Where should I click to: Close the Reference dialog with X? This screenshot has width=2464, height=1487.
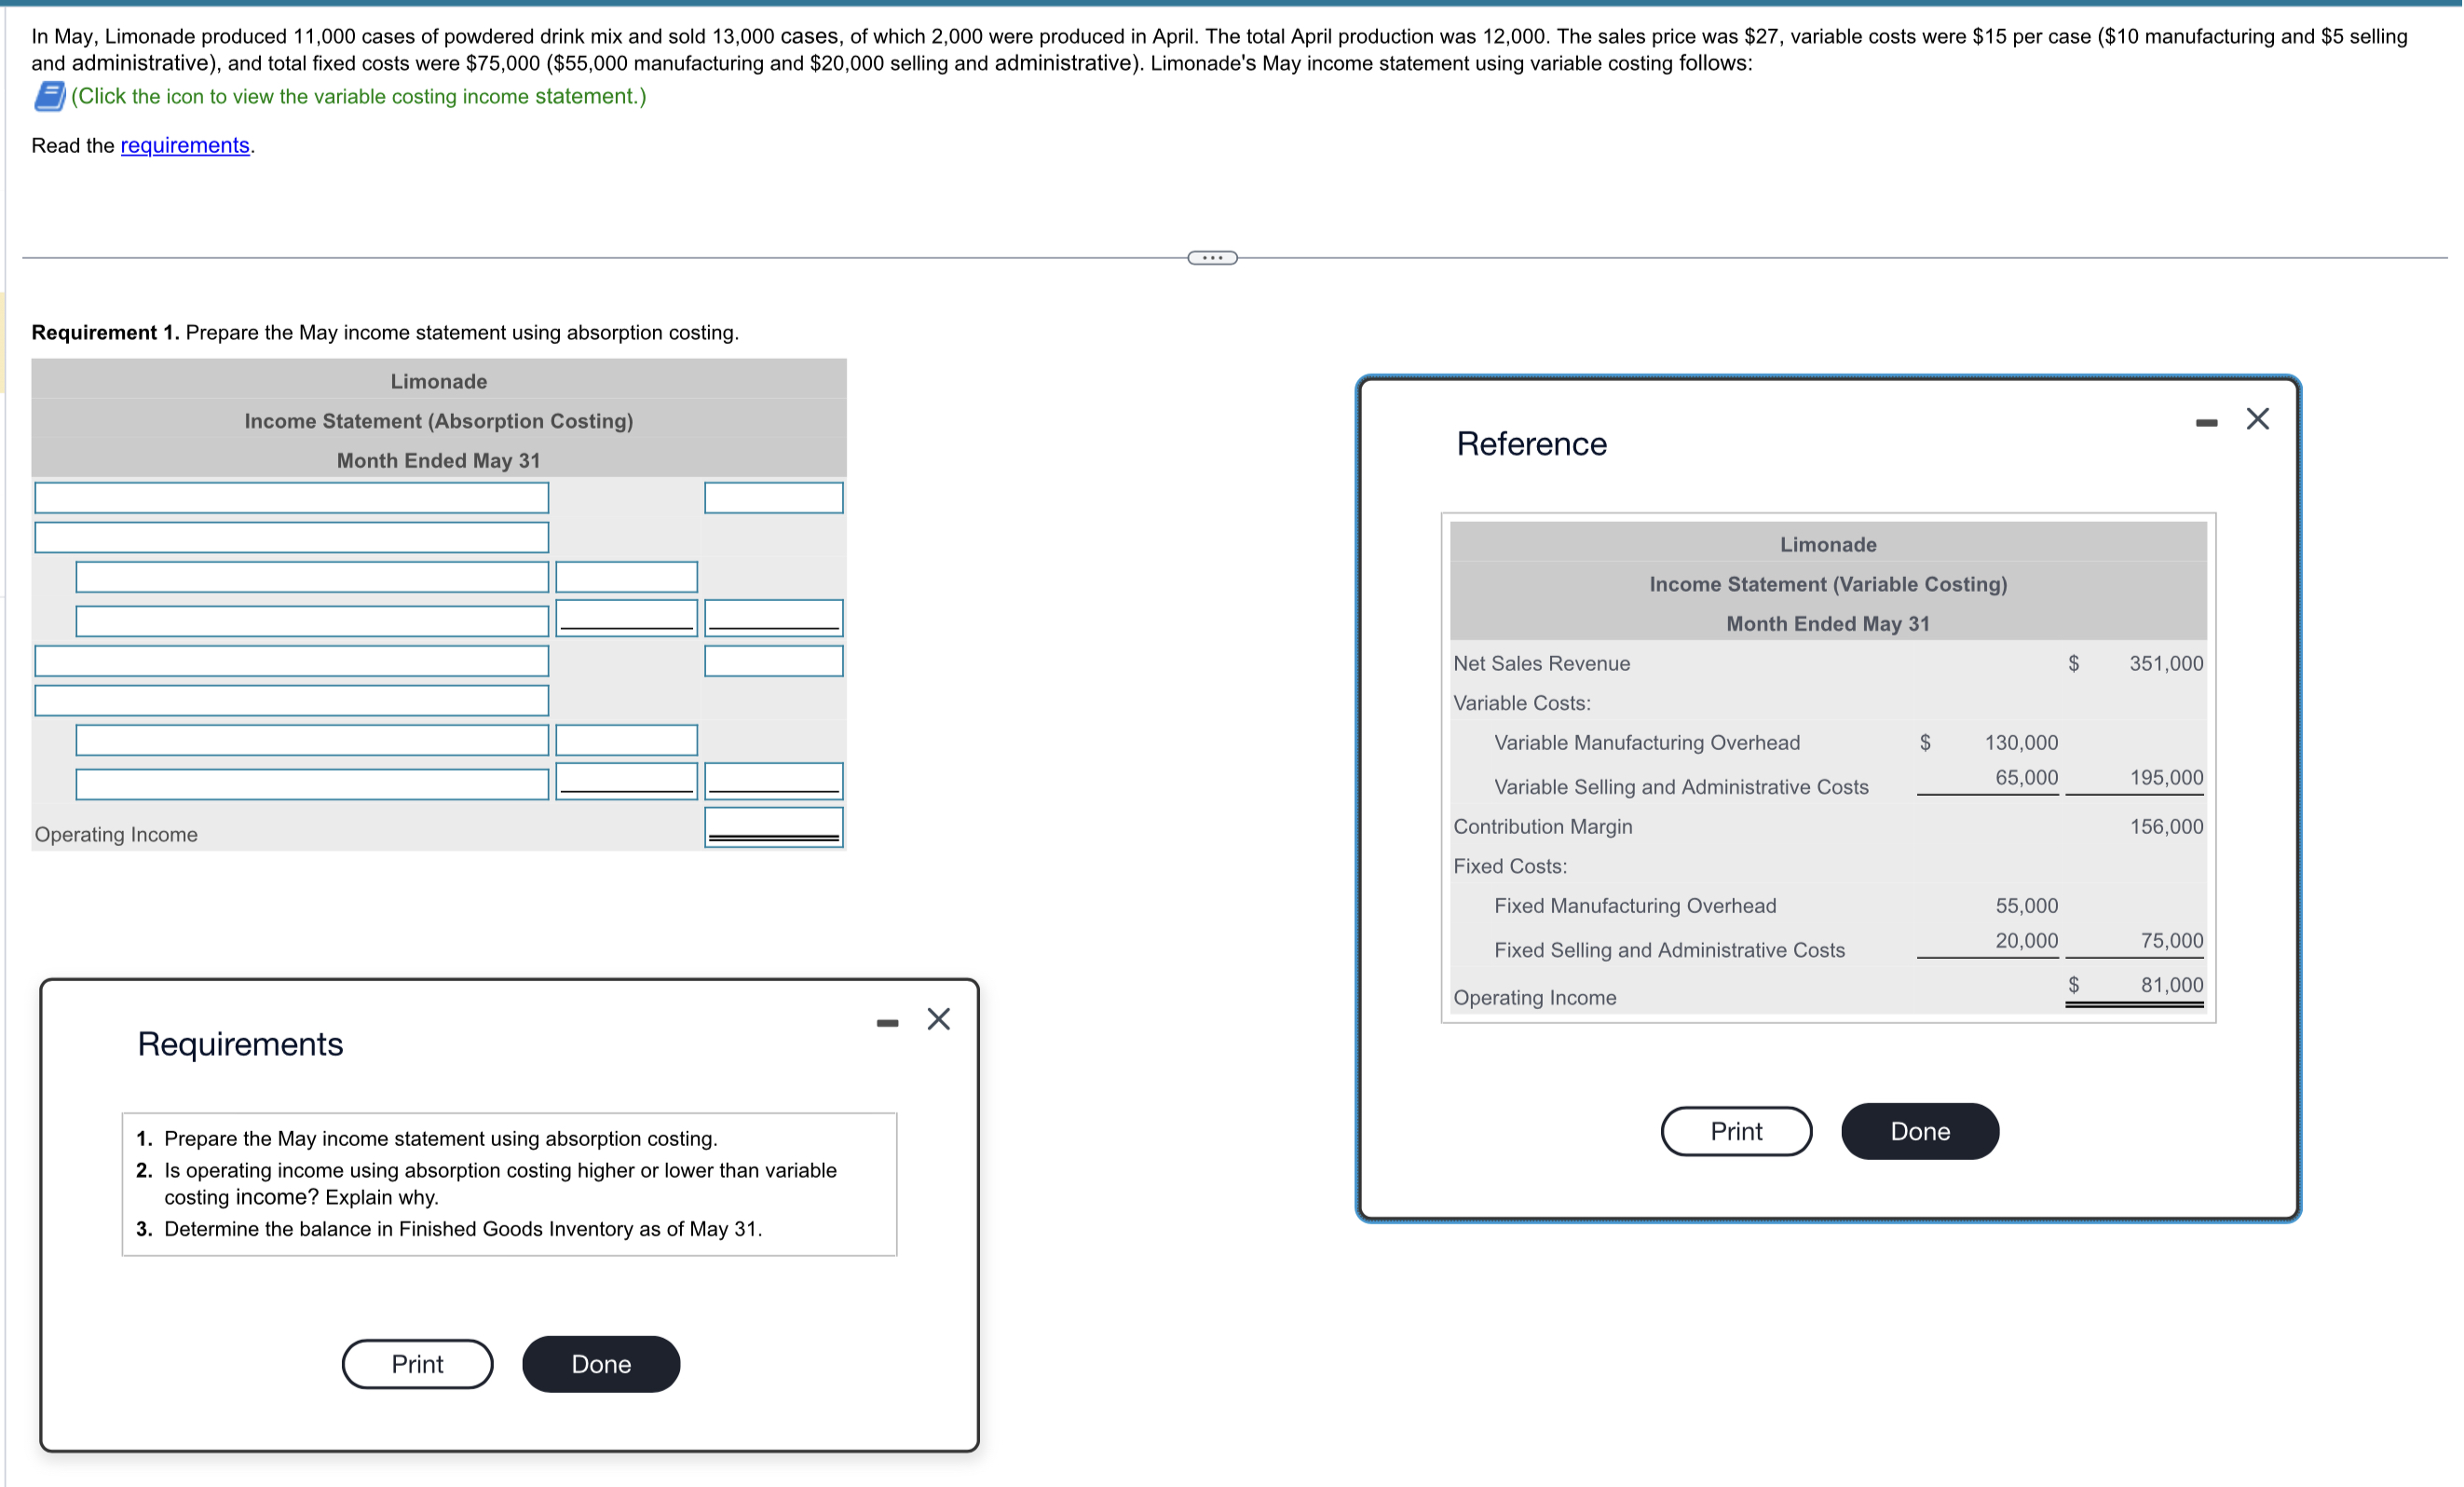(2257, 419)
